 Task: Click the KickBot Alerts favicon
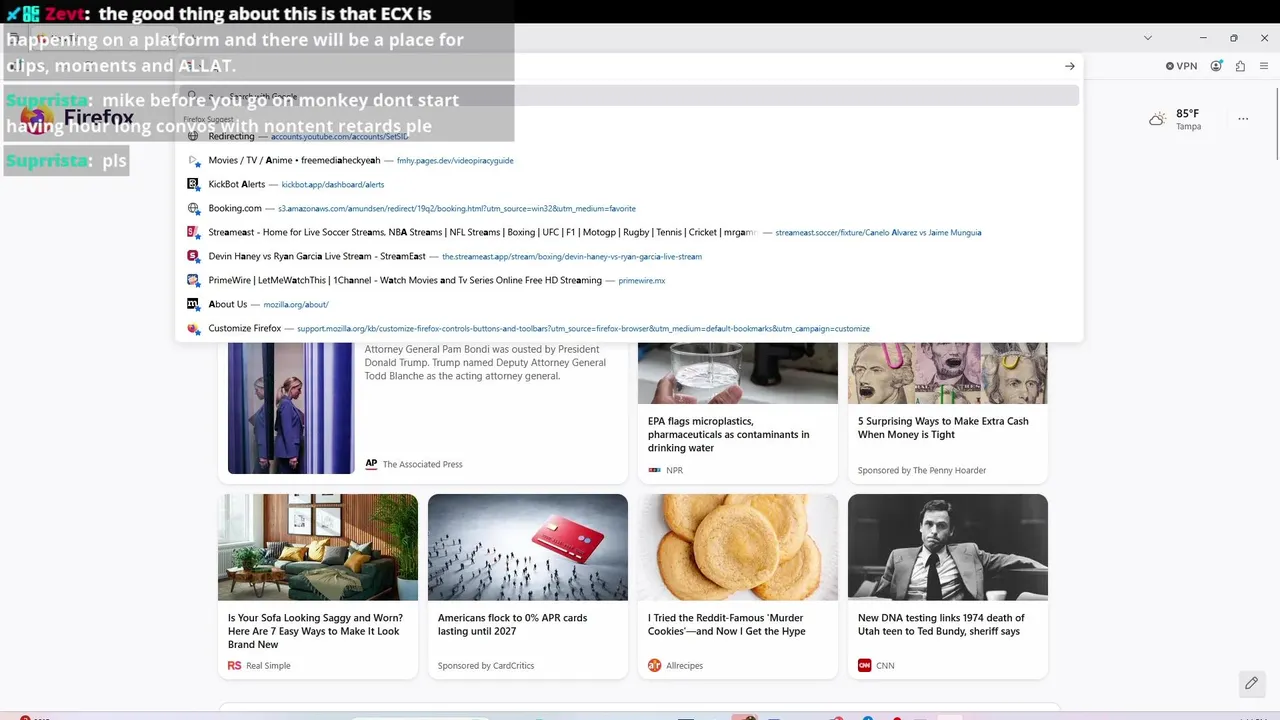194,184
